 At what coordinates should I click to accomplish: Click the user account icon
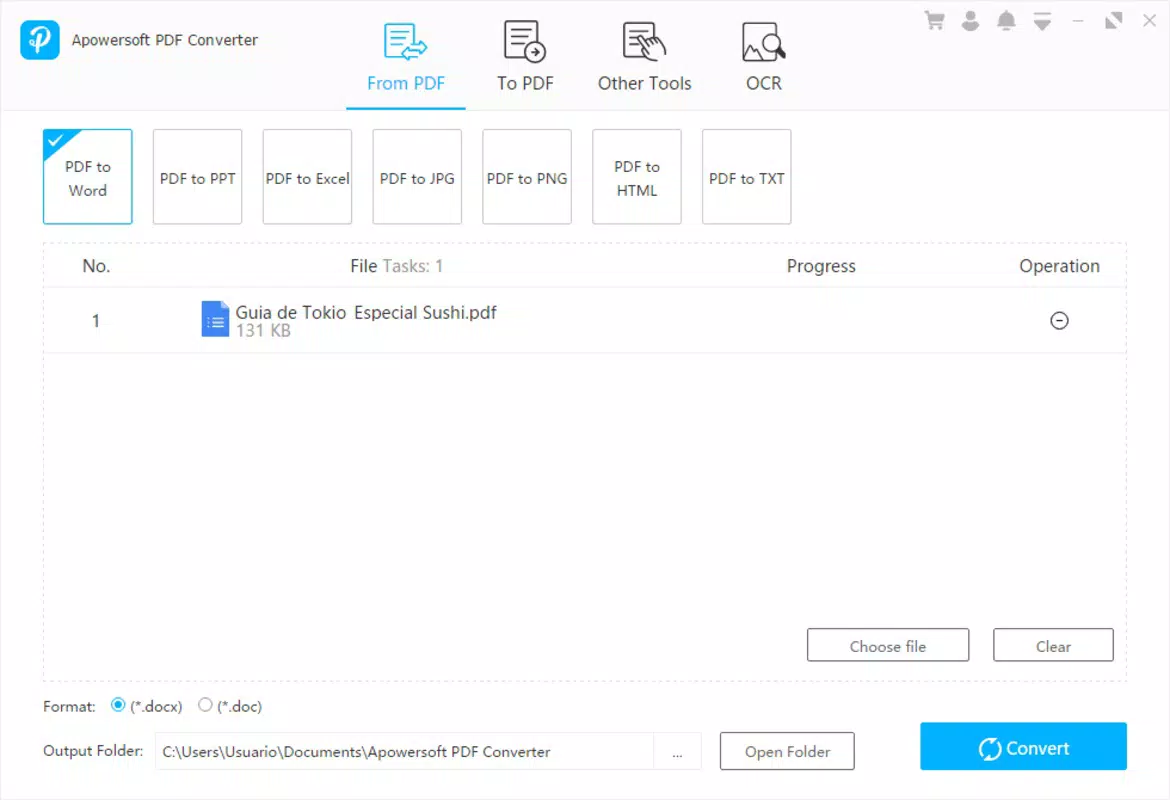pos(970,21)
